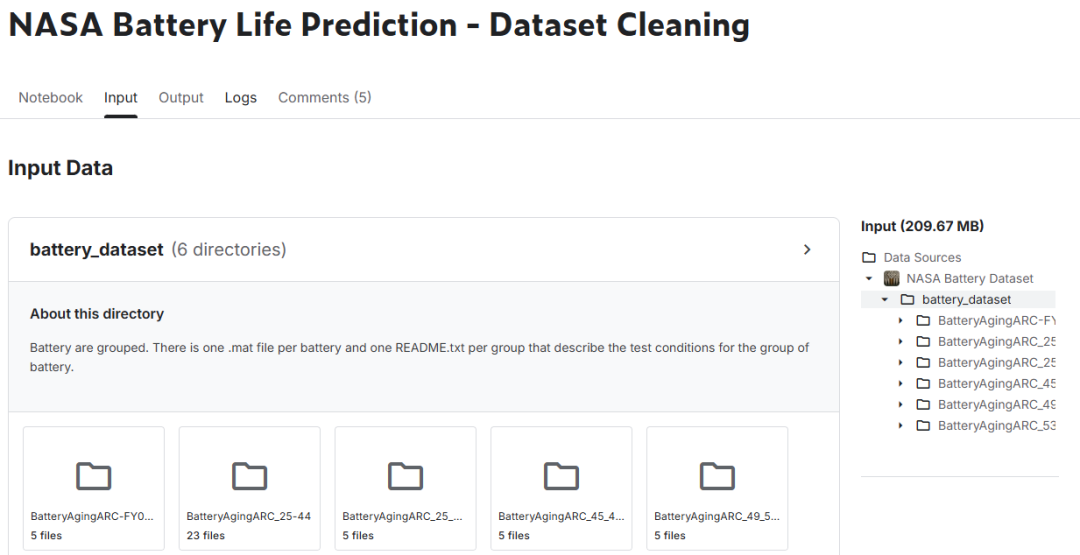Switch to the Notebook tab

pyautogui.click(x=50, y=98)
